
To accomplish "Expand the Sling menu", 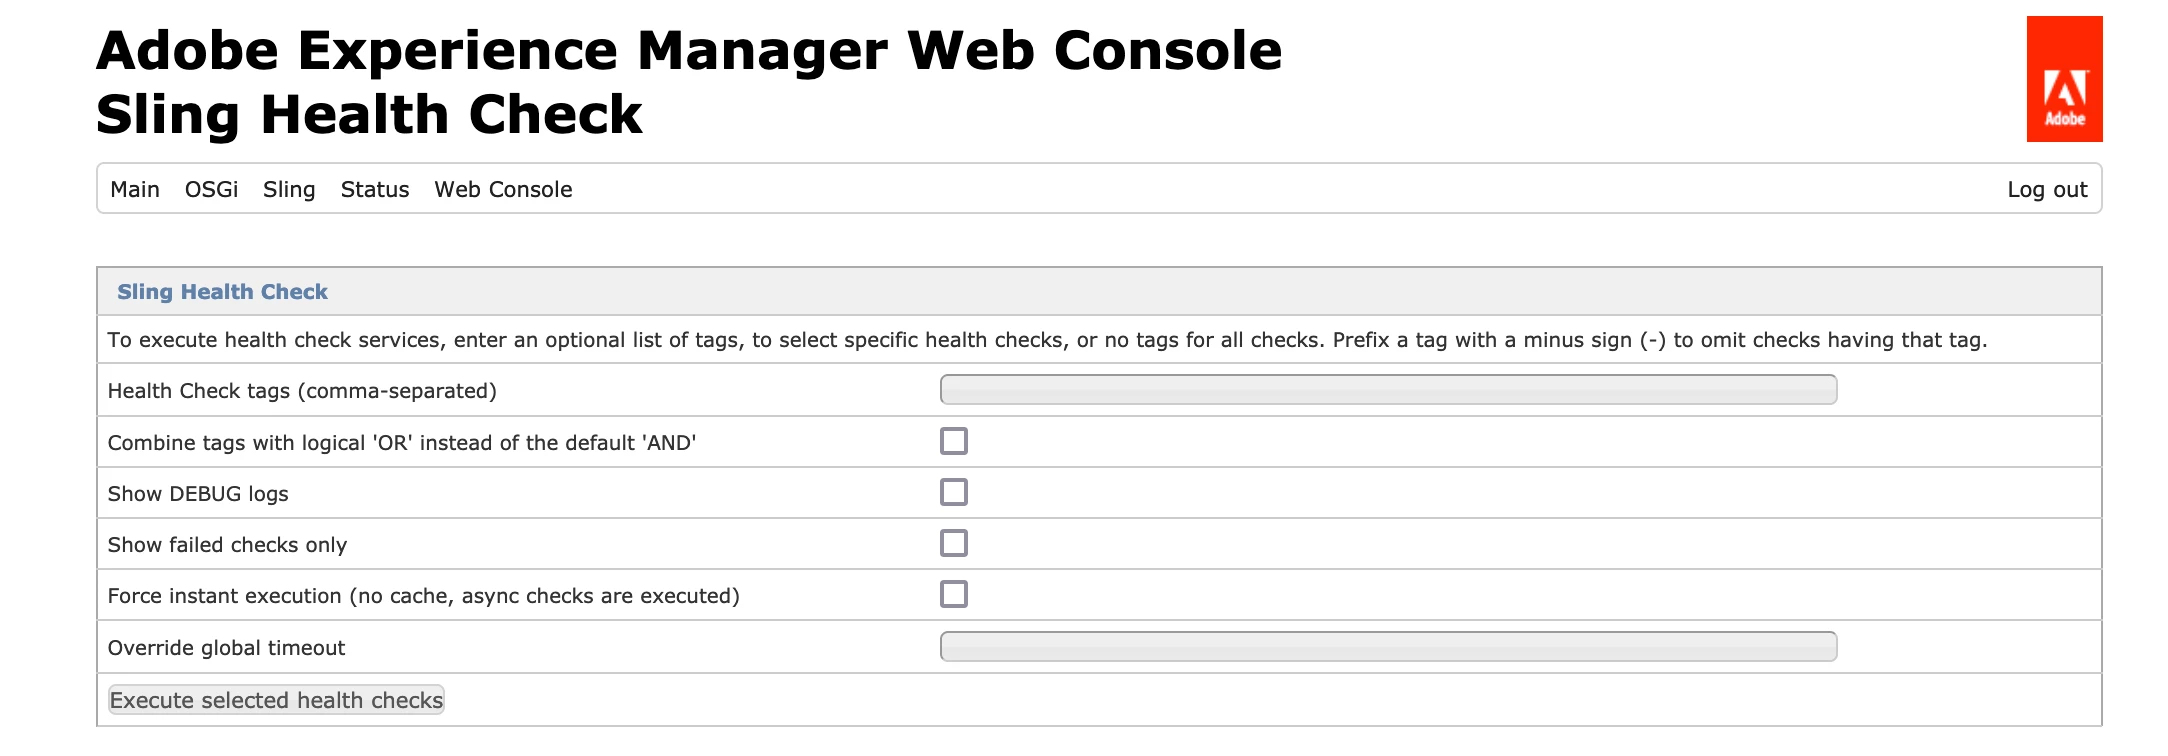I will coord(289,190).
